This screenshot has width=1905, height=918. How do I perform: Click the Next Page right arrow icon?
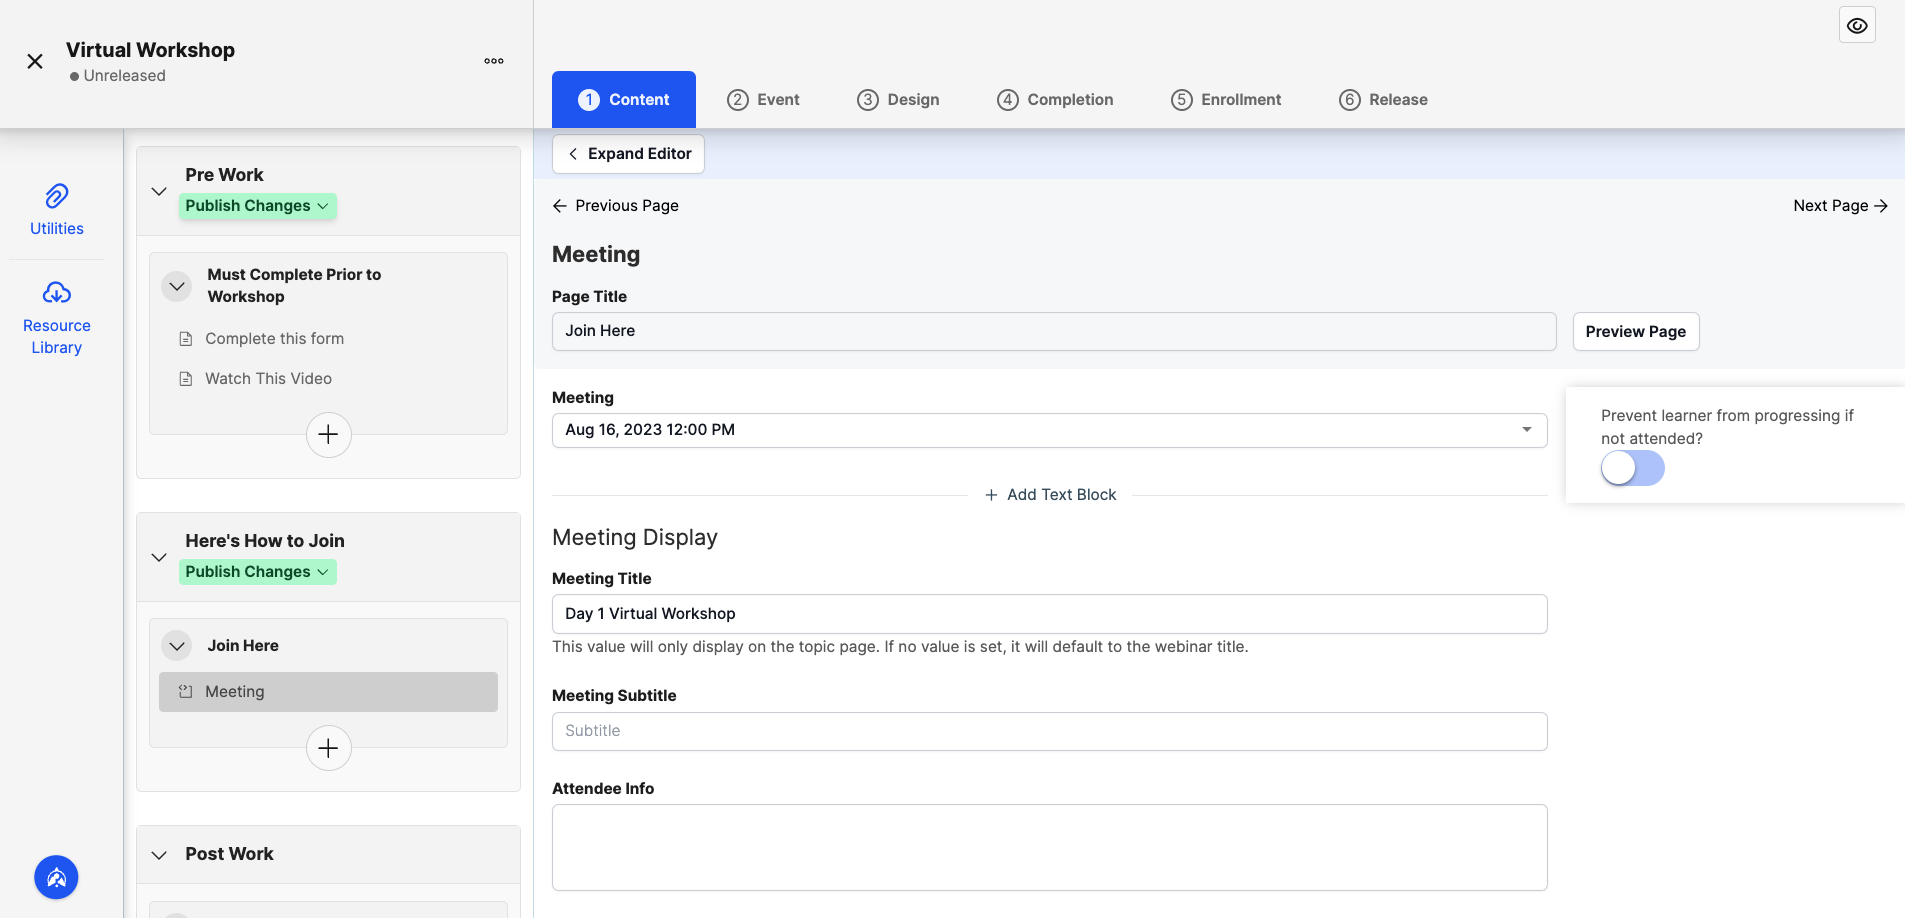coord(1881,206)
